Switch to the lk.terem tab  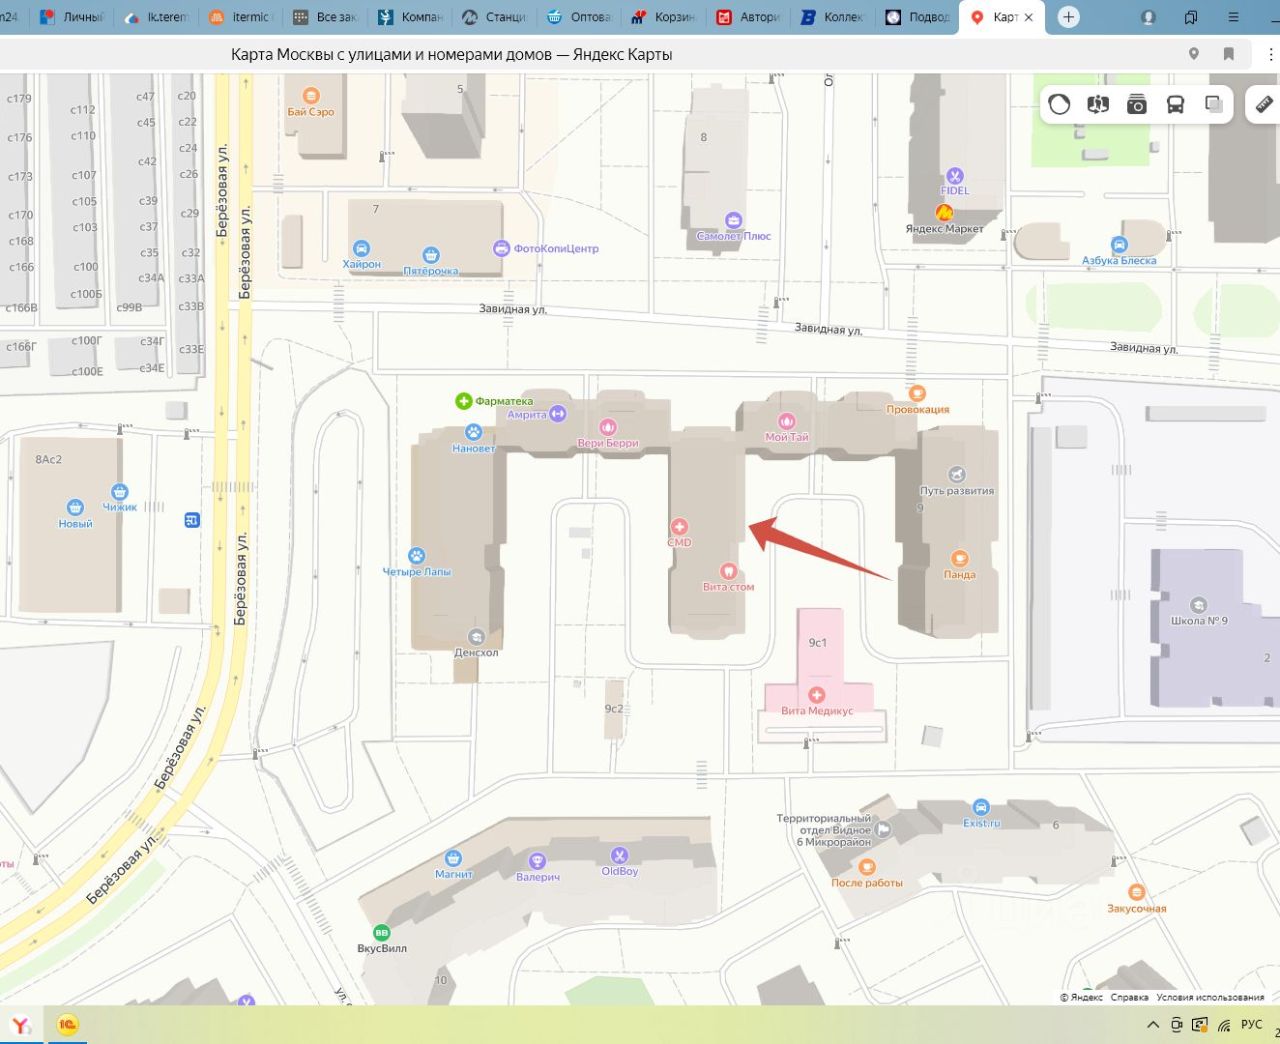click(157, 17)
